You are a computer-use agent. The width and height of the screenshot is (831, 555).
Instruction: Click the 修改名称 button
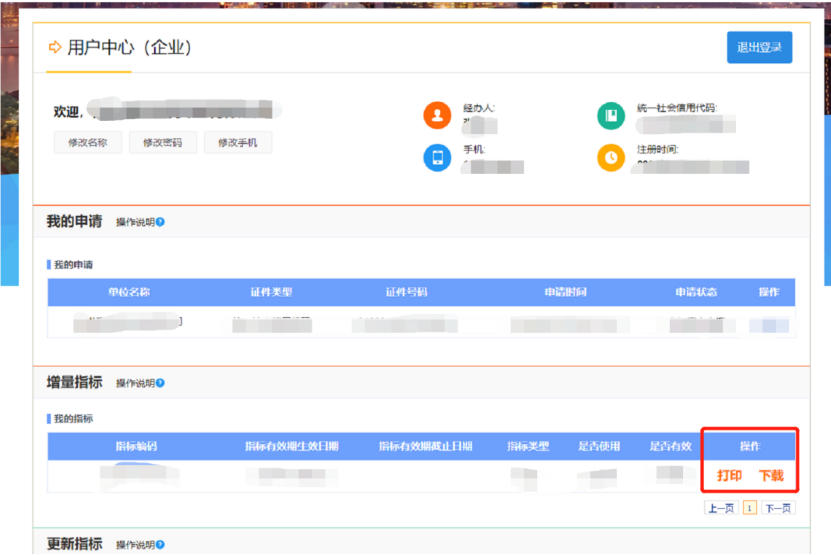[88, 143]
